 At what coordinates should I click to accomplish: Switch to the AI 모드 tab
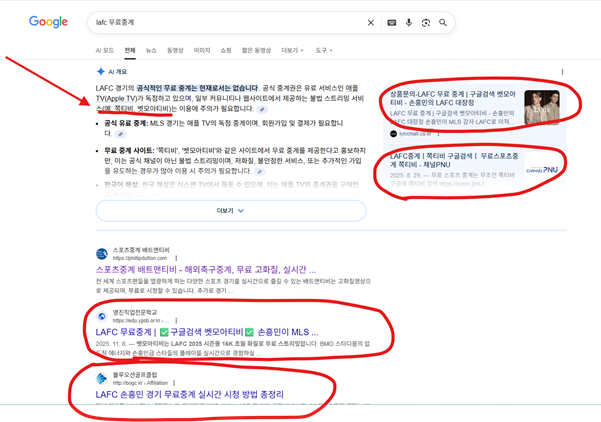105,49
